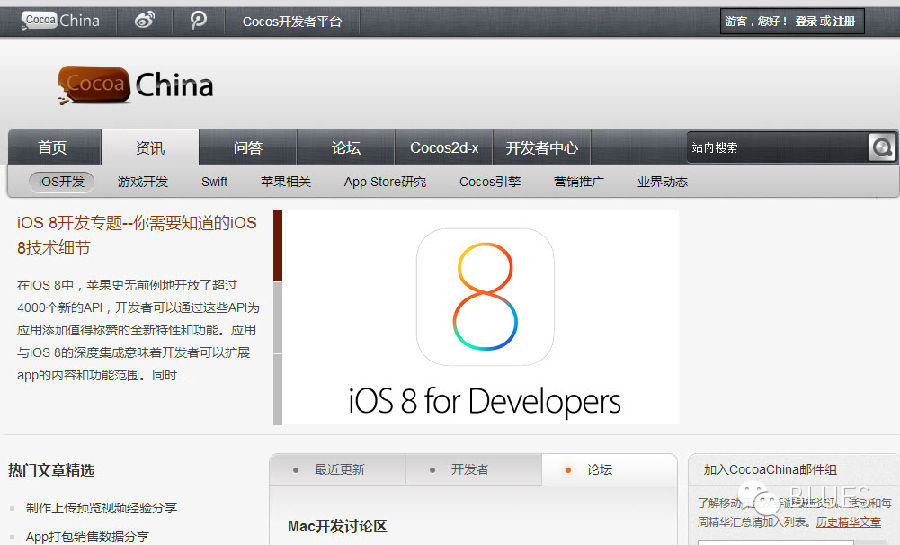Open the Weibo icon in top bar
Screen dimensions: 900x545
(x=145, y=21)
